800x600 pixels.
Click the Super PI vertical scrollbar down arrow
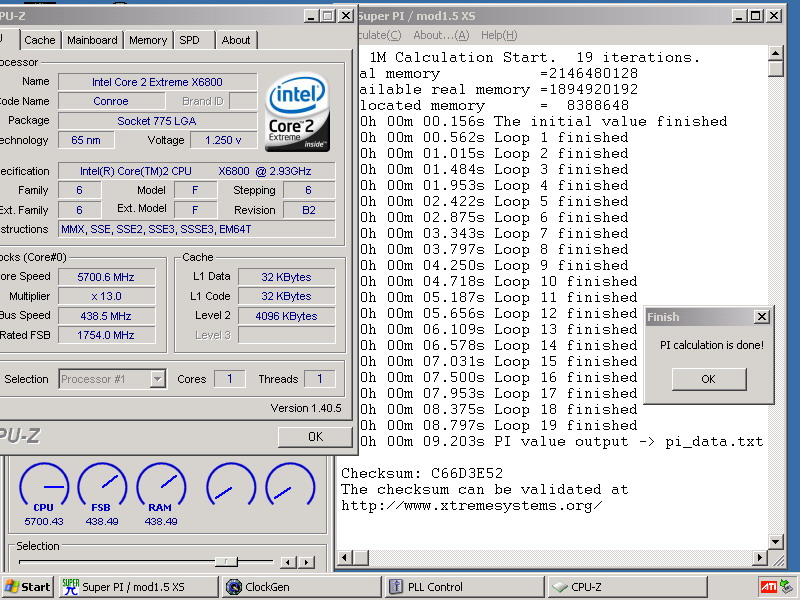coord(776,542)
